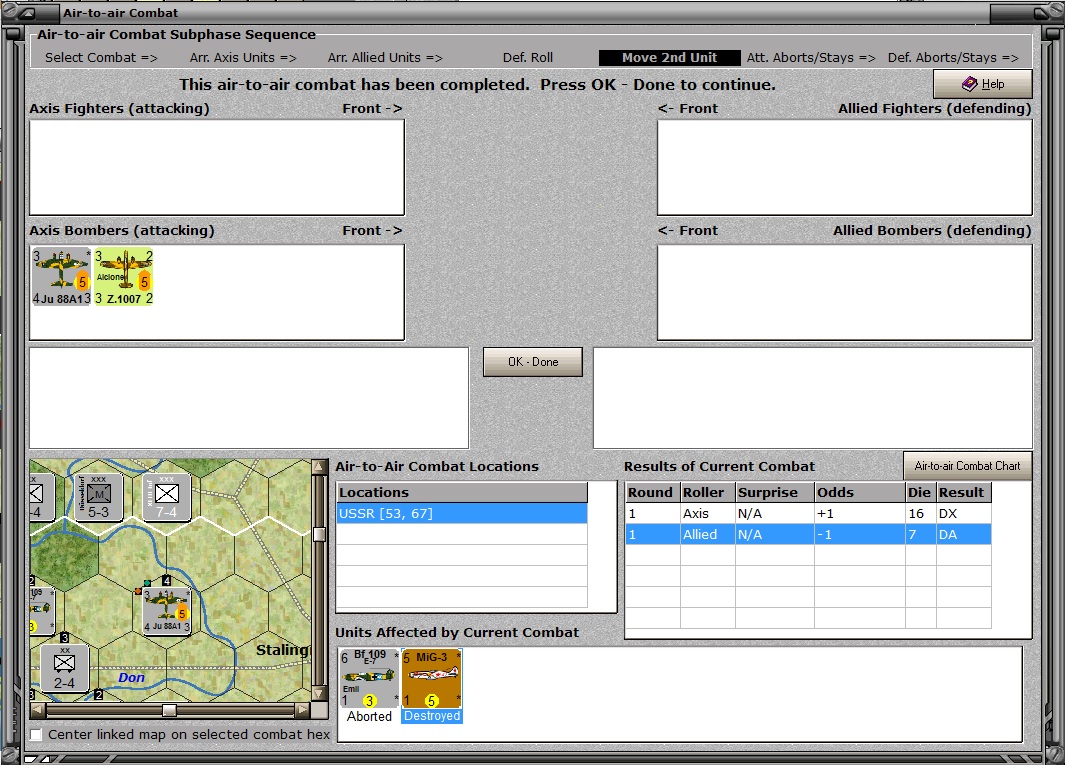Click the Allied Fighters defending box

tap(845, 167)
